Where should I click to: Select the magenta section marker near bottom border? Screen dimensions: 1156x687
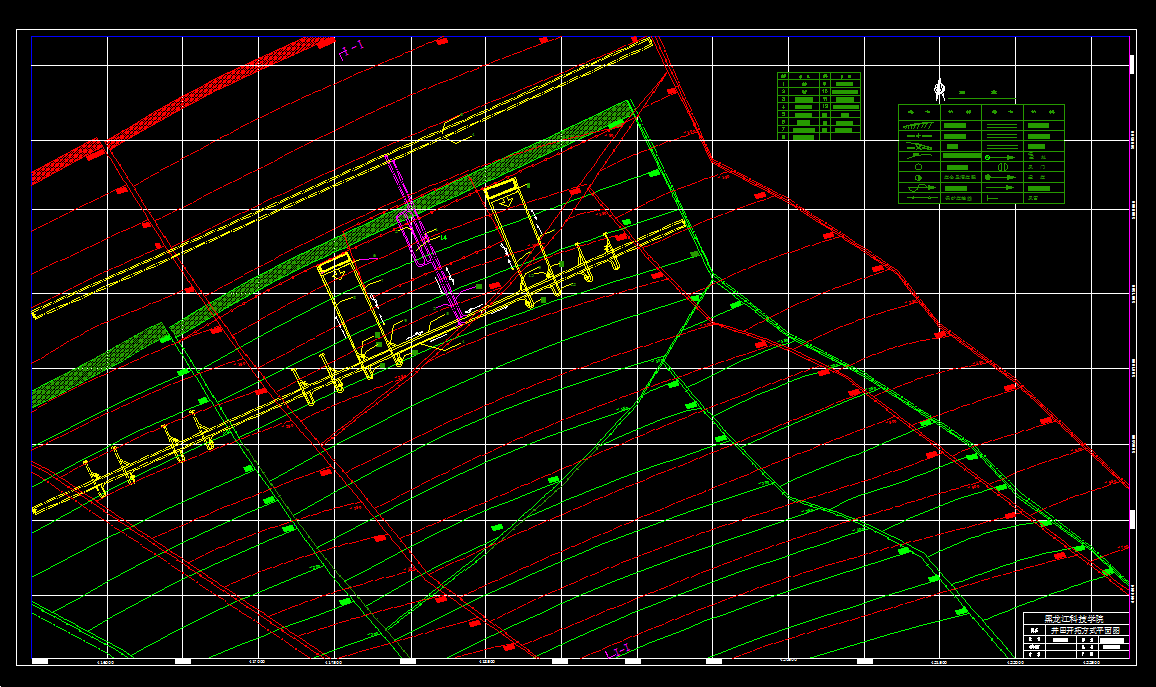pos(618,650)
